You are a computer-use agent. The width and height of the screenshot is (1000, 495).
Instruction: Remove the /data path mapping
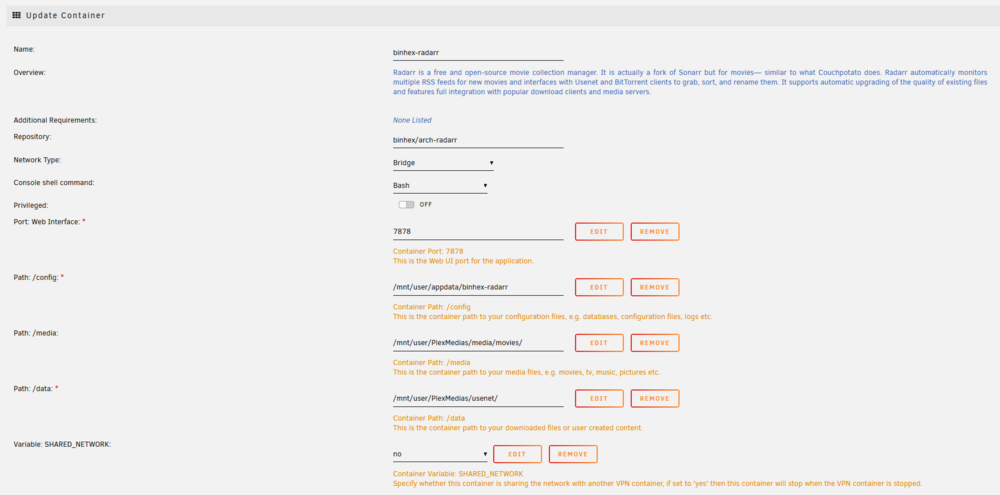tap(655, 398)
